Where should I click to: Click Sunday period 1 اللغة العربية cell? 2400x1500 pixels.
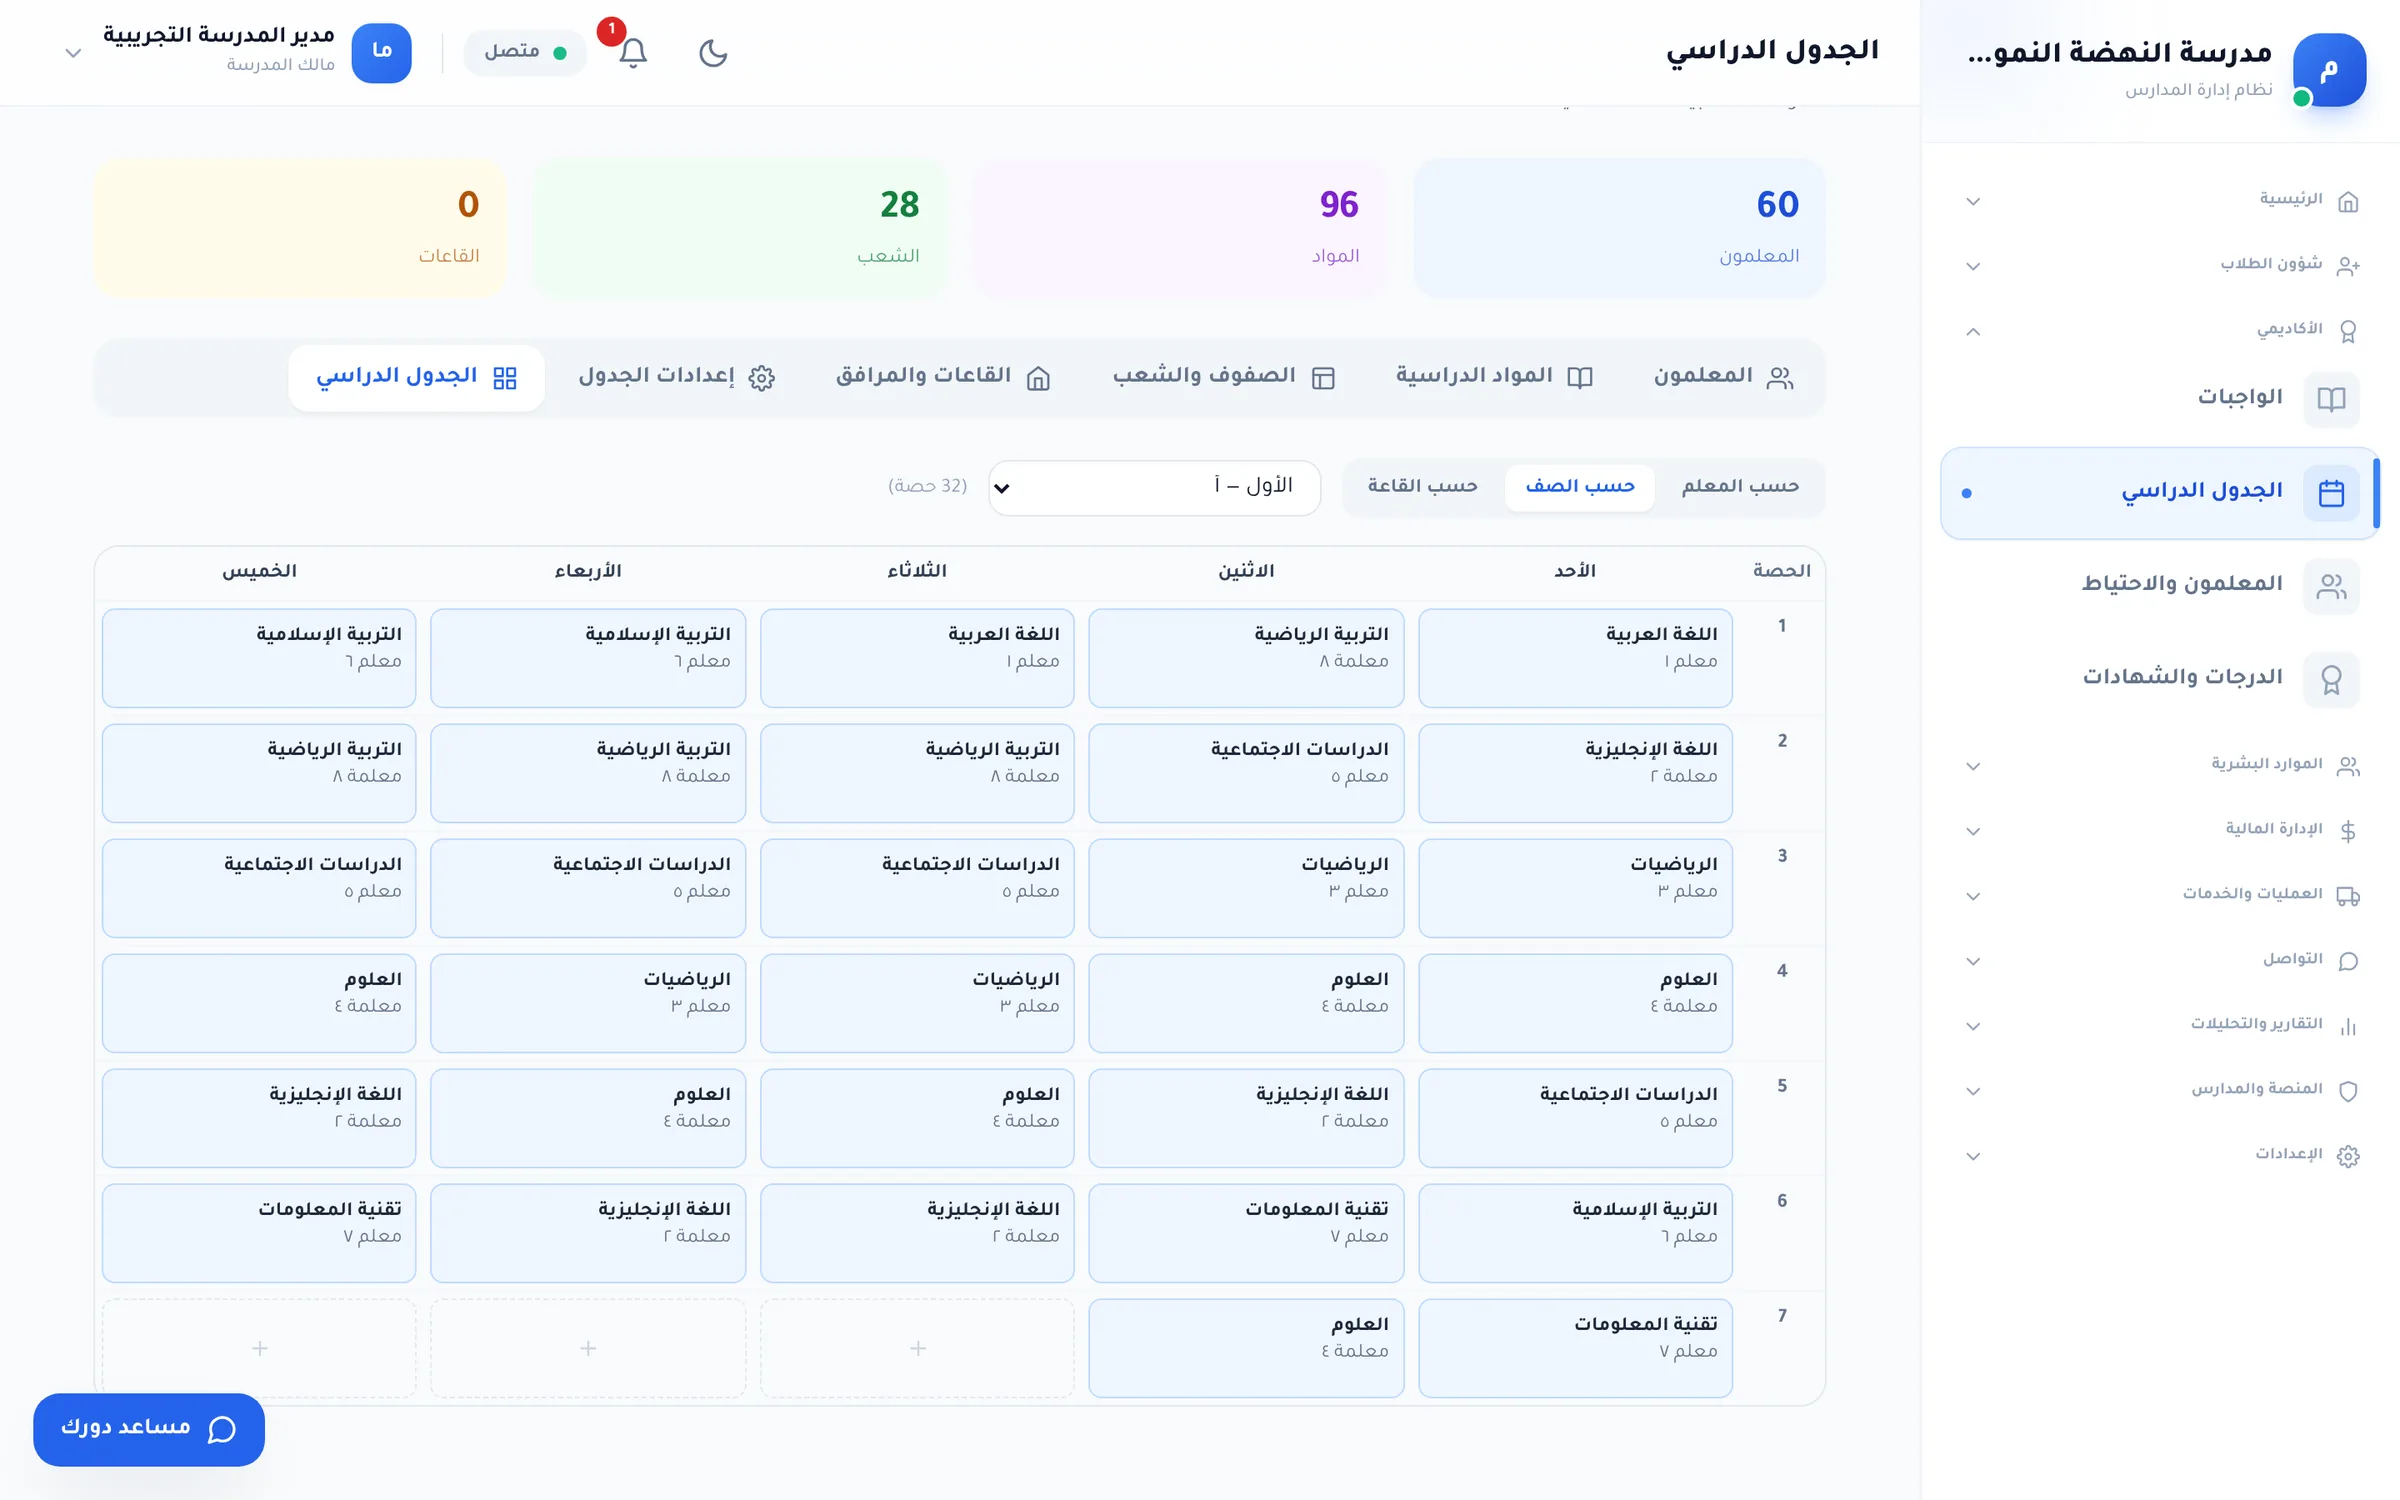[1575, 658]
